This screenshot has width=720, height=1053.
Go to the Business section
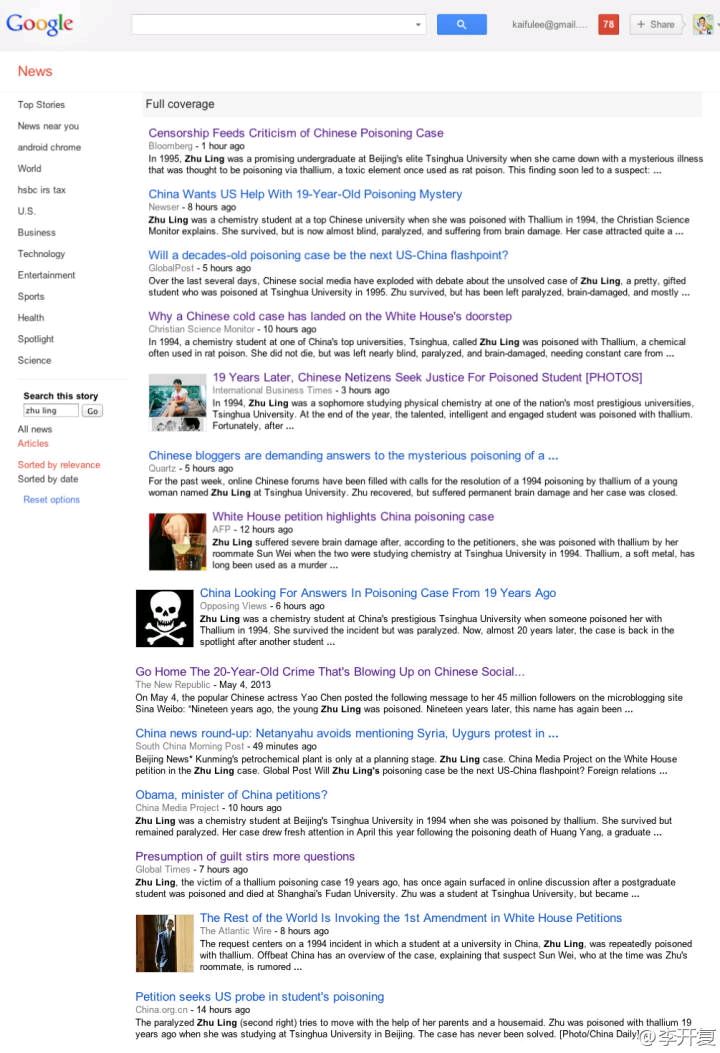tap(36, 232)
